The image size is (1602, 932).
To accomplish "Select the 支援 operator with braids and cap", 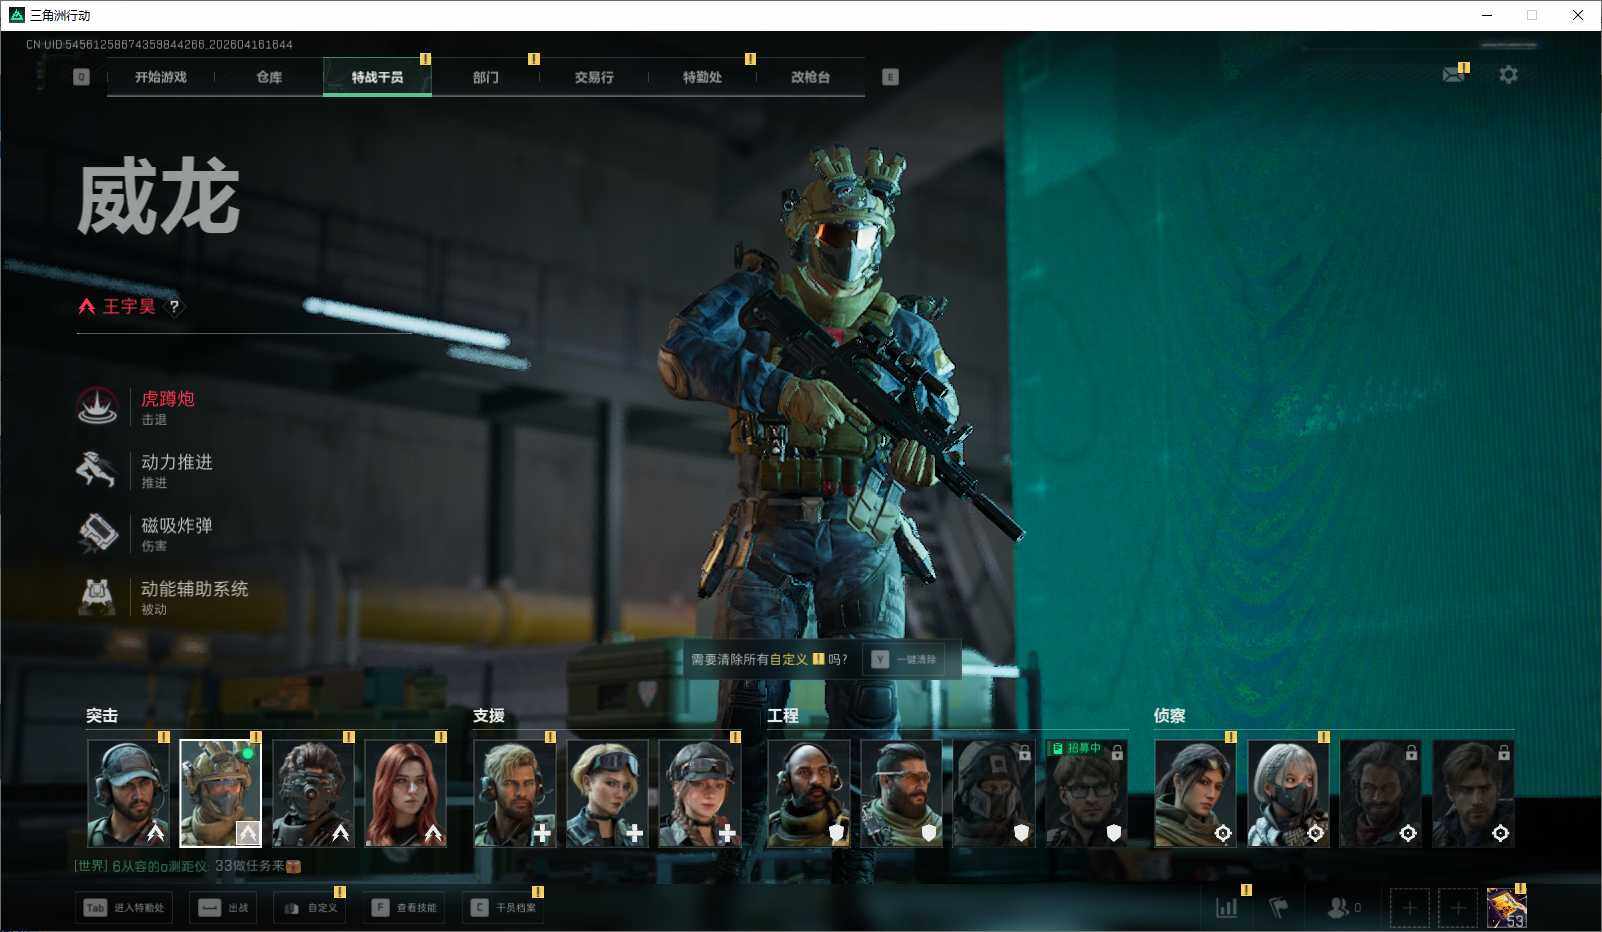I will pos(699,793).
